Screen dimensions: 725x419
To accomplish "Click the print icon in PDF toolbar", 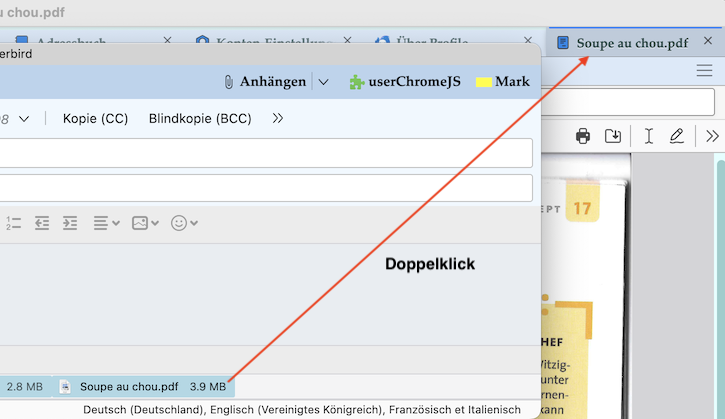I will [583, 136].
